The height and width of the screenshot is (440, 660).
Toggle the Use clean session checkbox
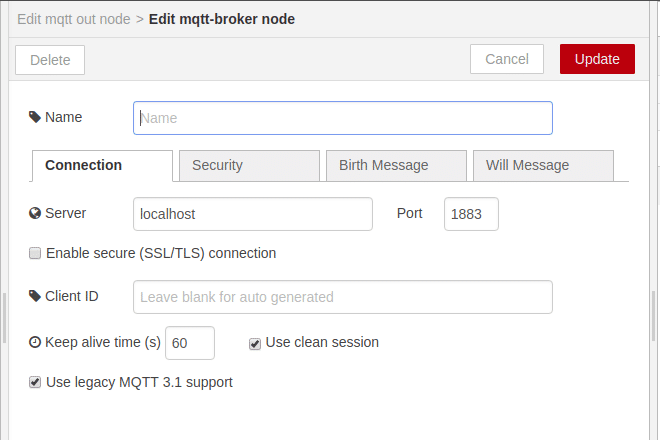click(x=255, y=344)
